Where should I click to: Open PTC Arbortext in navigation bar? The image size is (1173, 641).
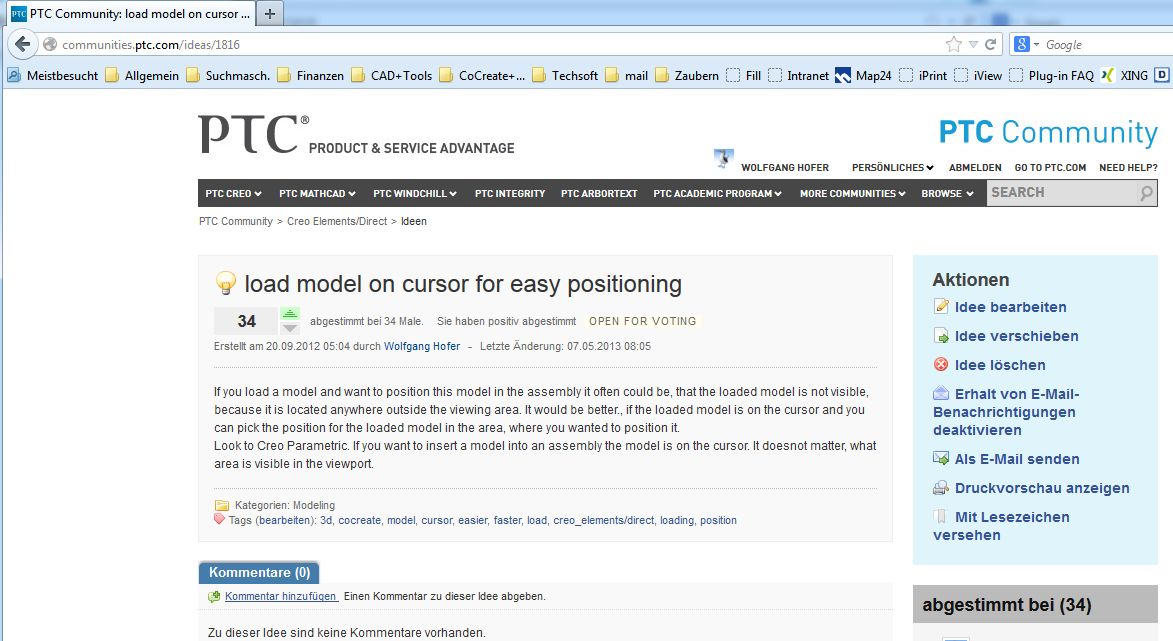[599, 193]
